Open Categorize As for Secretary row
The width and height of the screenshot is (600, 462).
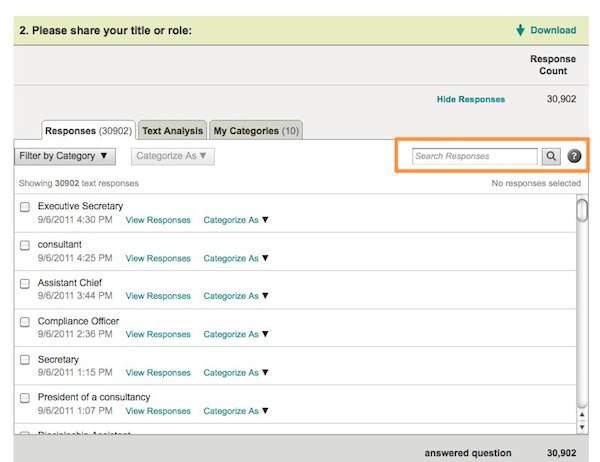click(236, 372)
